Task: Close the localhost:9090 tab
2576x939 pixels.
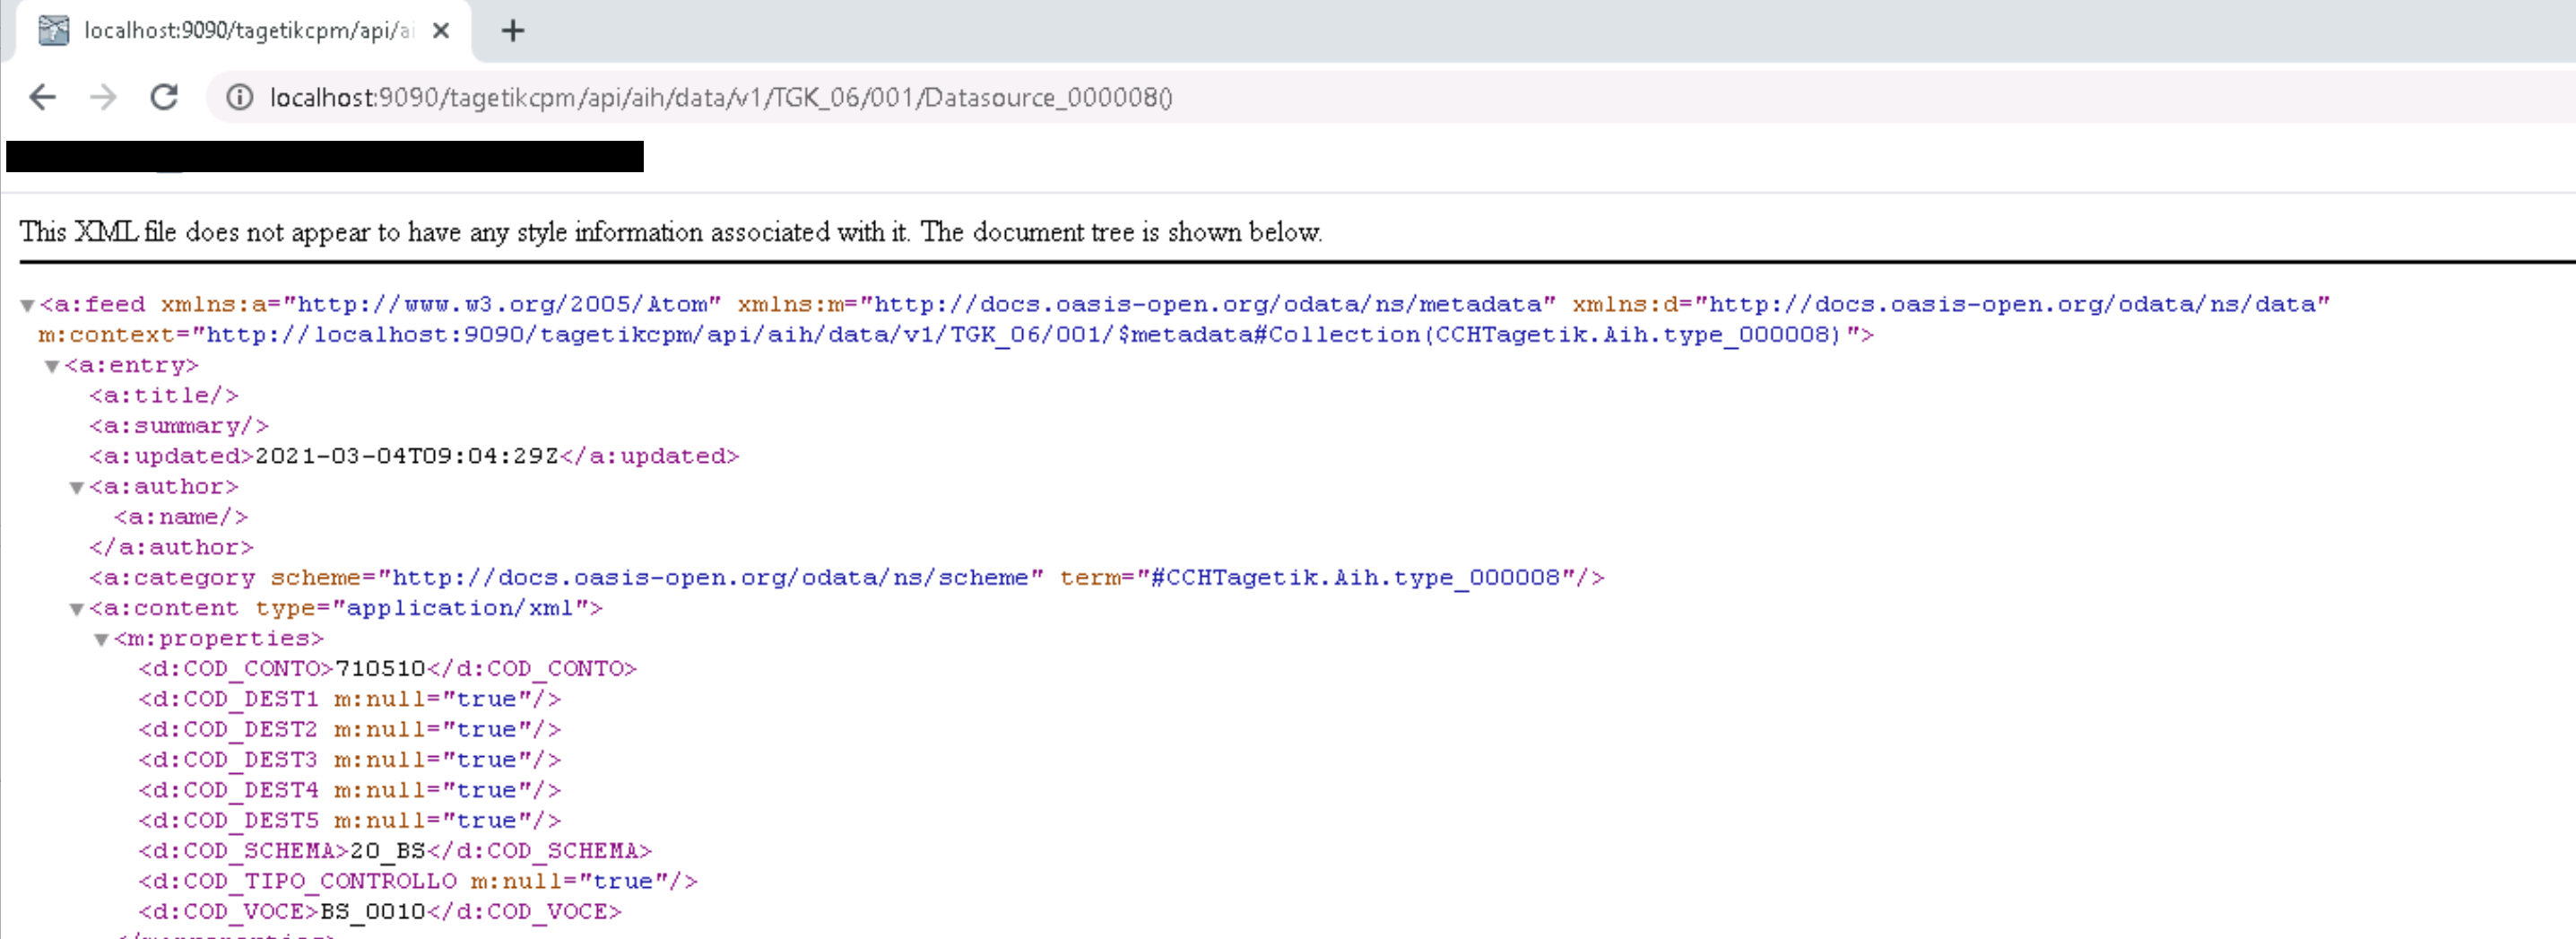Action: pyautogui.click(x=440, y=31)
